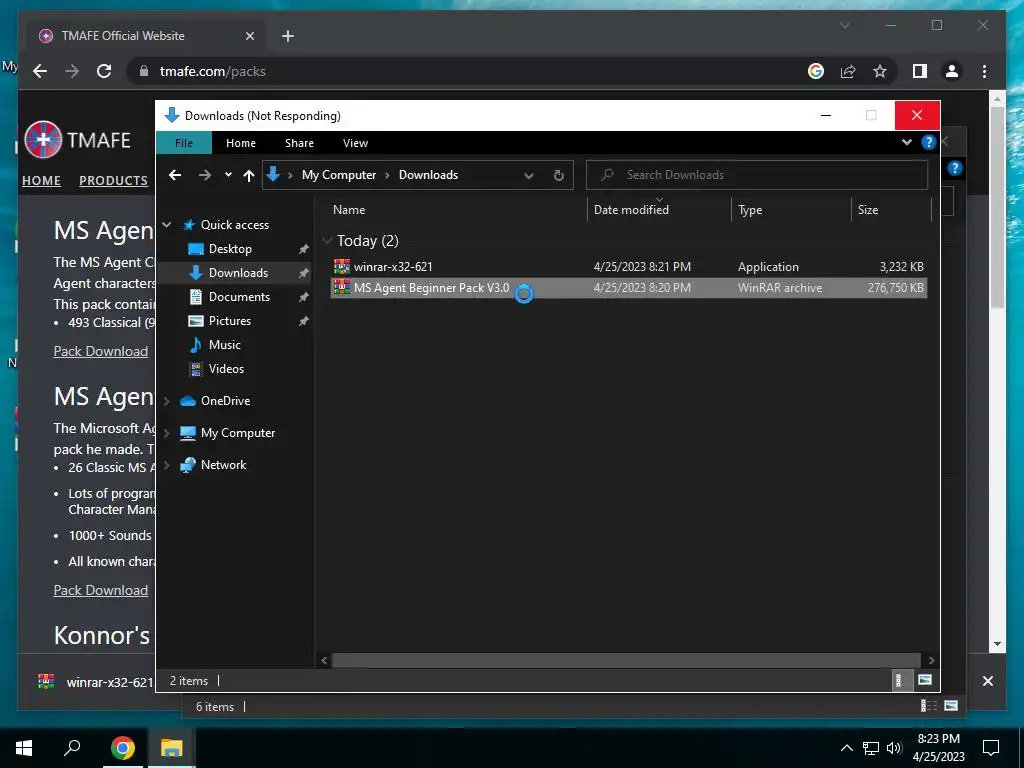Click File Explorer icon in taskbar
Screen dimensions: 1024x768
coord(172,747)
